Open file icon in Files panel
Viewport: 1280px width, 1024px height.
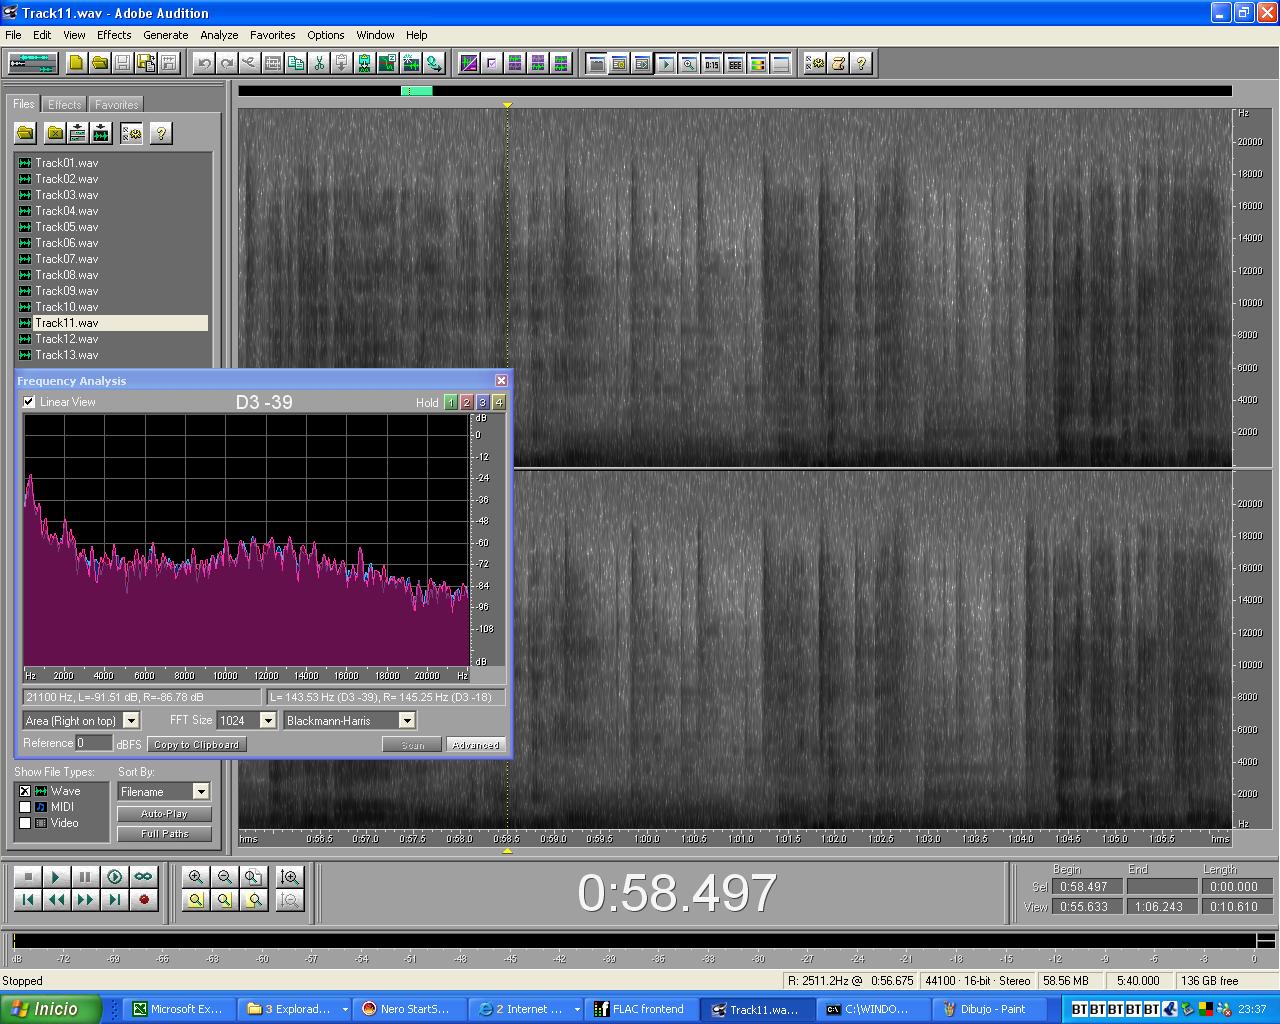click(x=26, y=133)
